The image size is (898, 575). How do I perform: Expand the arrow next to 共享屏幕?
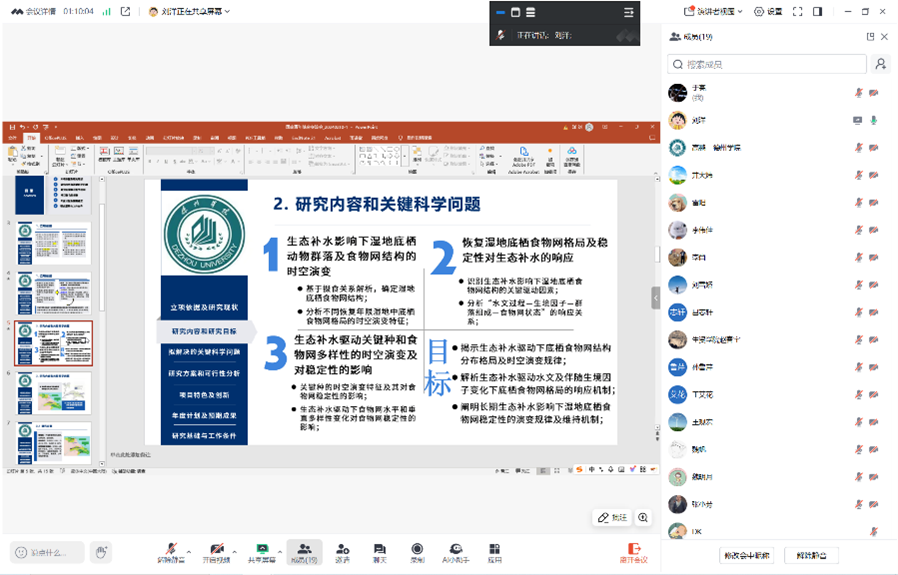tap(281, 550)
